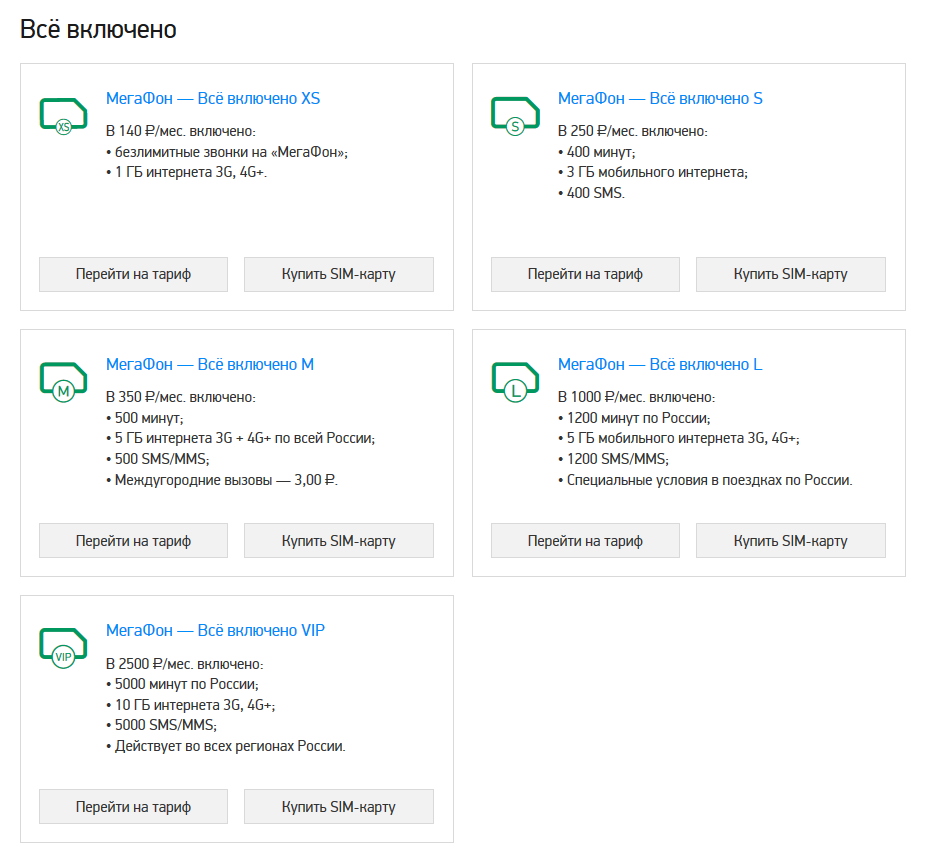926x855 pixels.
Task: Buy SIM card for the S tariff
Action: coord(790,274)
